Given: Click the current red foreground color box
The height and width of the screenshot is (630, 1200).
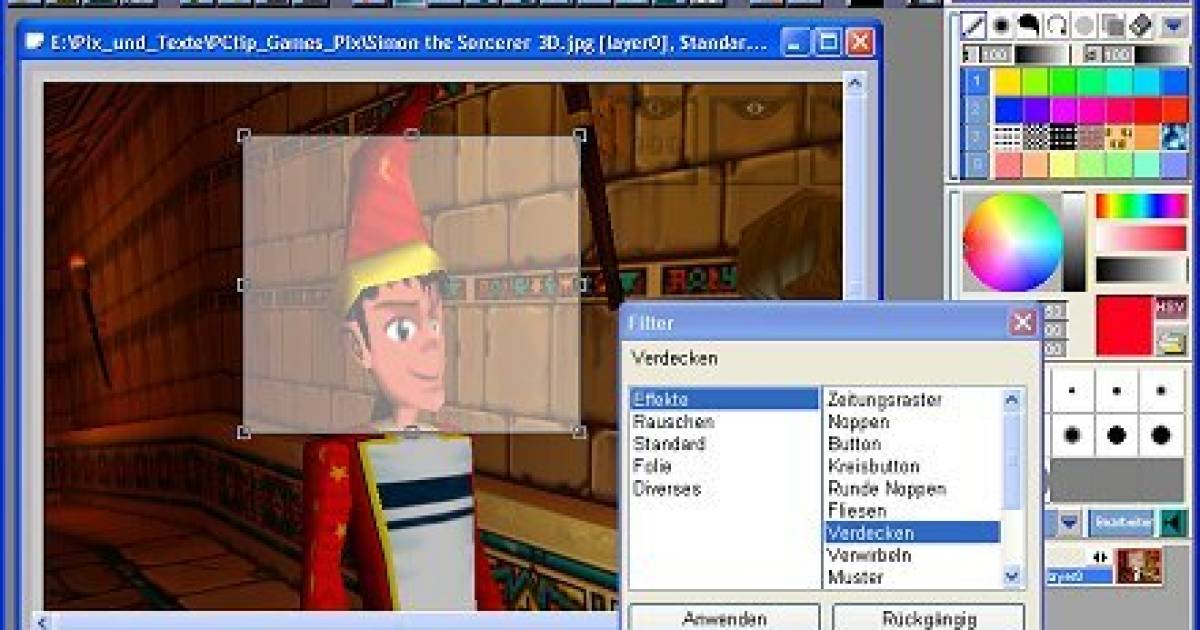Looking at the screenshot, I should (x=1124, y=326).
